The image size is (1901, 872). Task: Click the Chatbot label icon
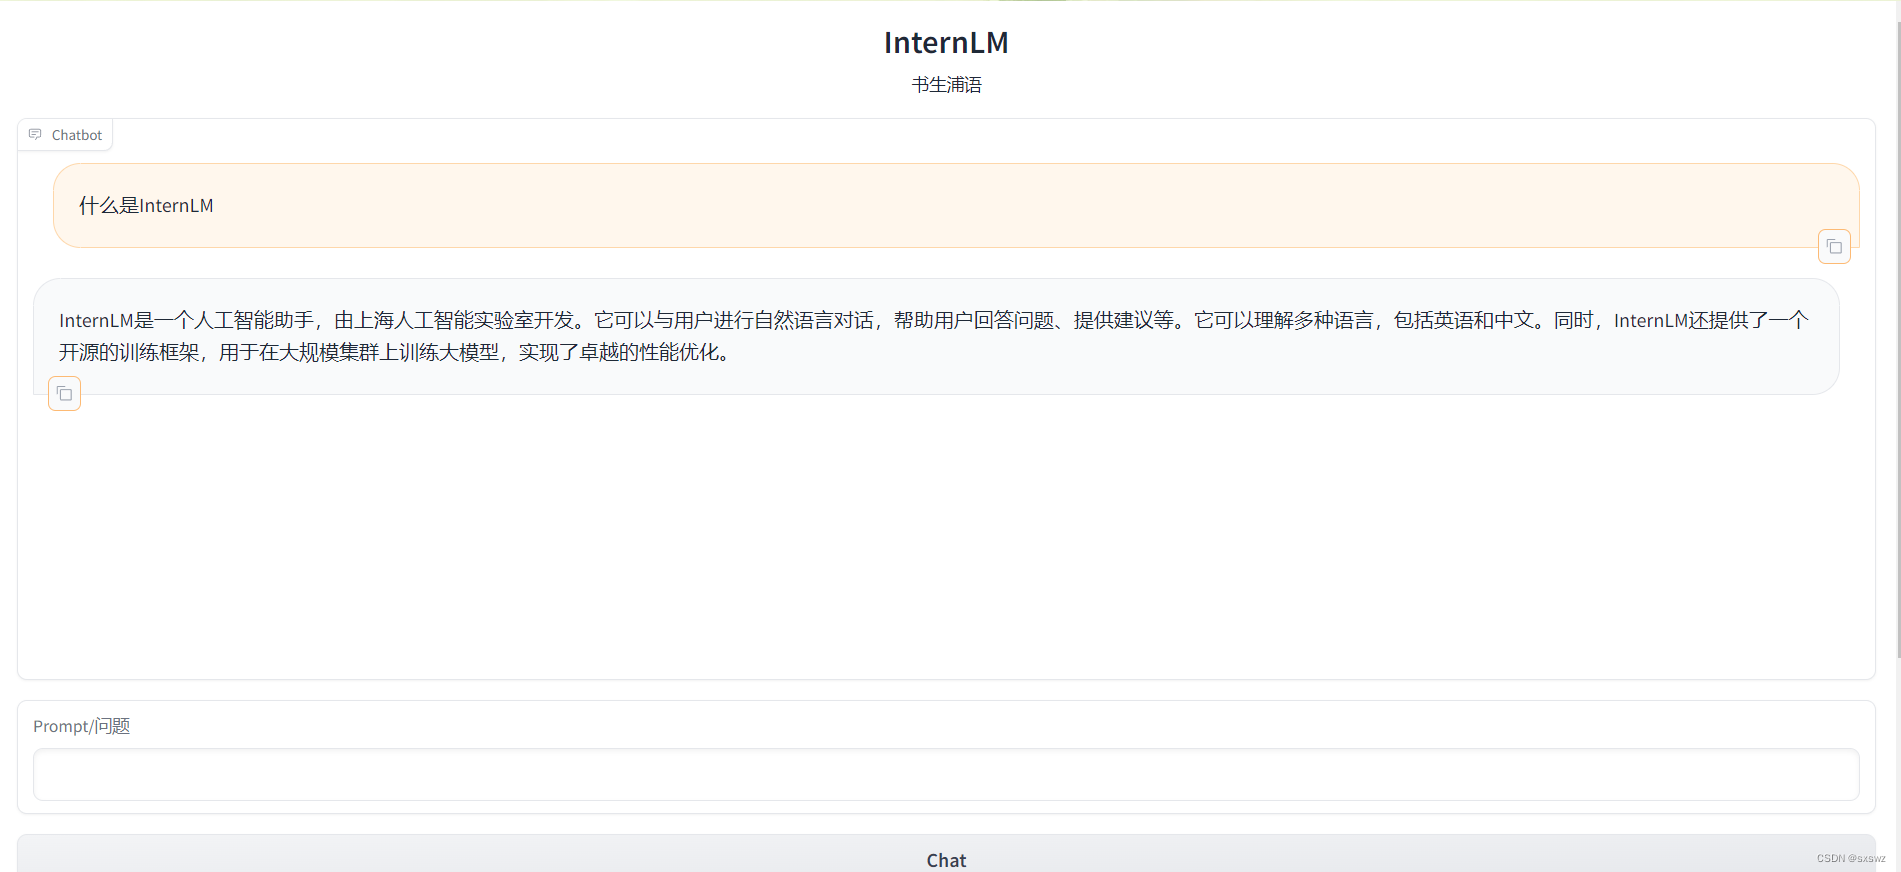click(x=35, y=134)
